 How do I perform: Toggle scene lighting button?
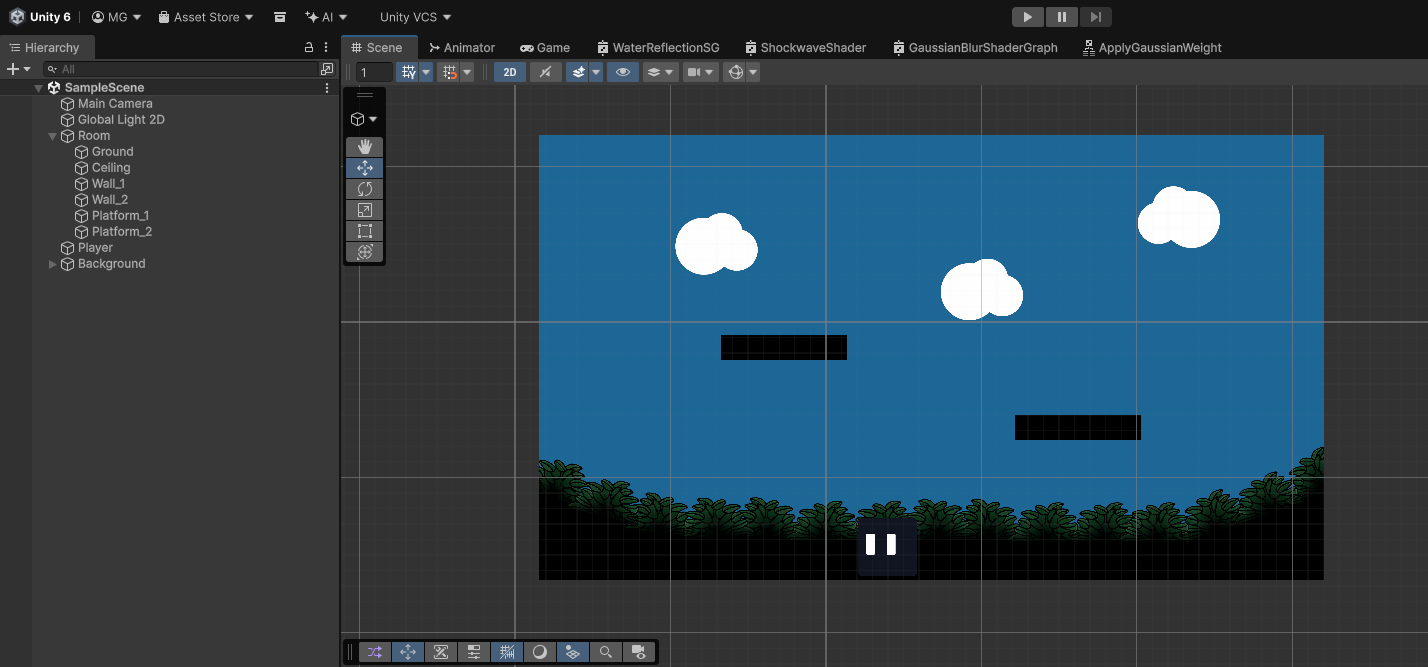[x=545, y=72]
